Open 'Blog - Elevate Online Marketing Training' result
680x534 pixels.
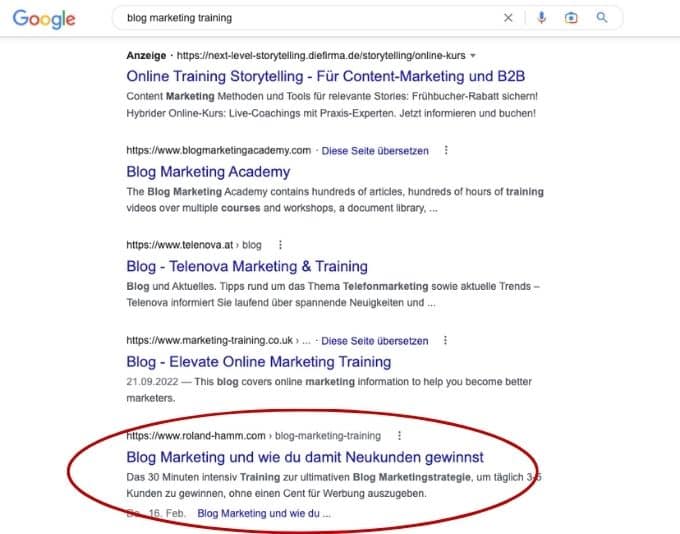coord(258,362)
